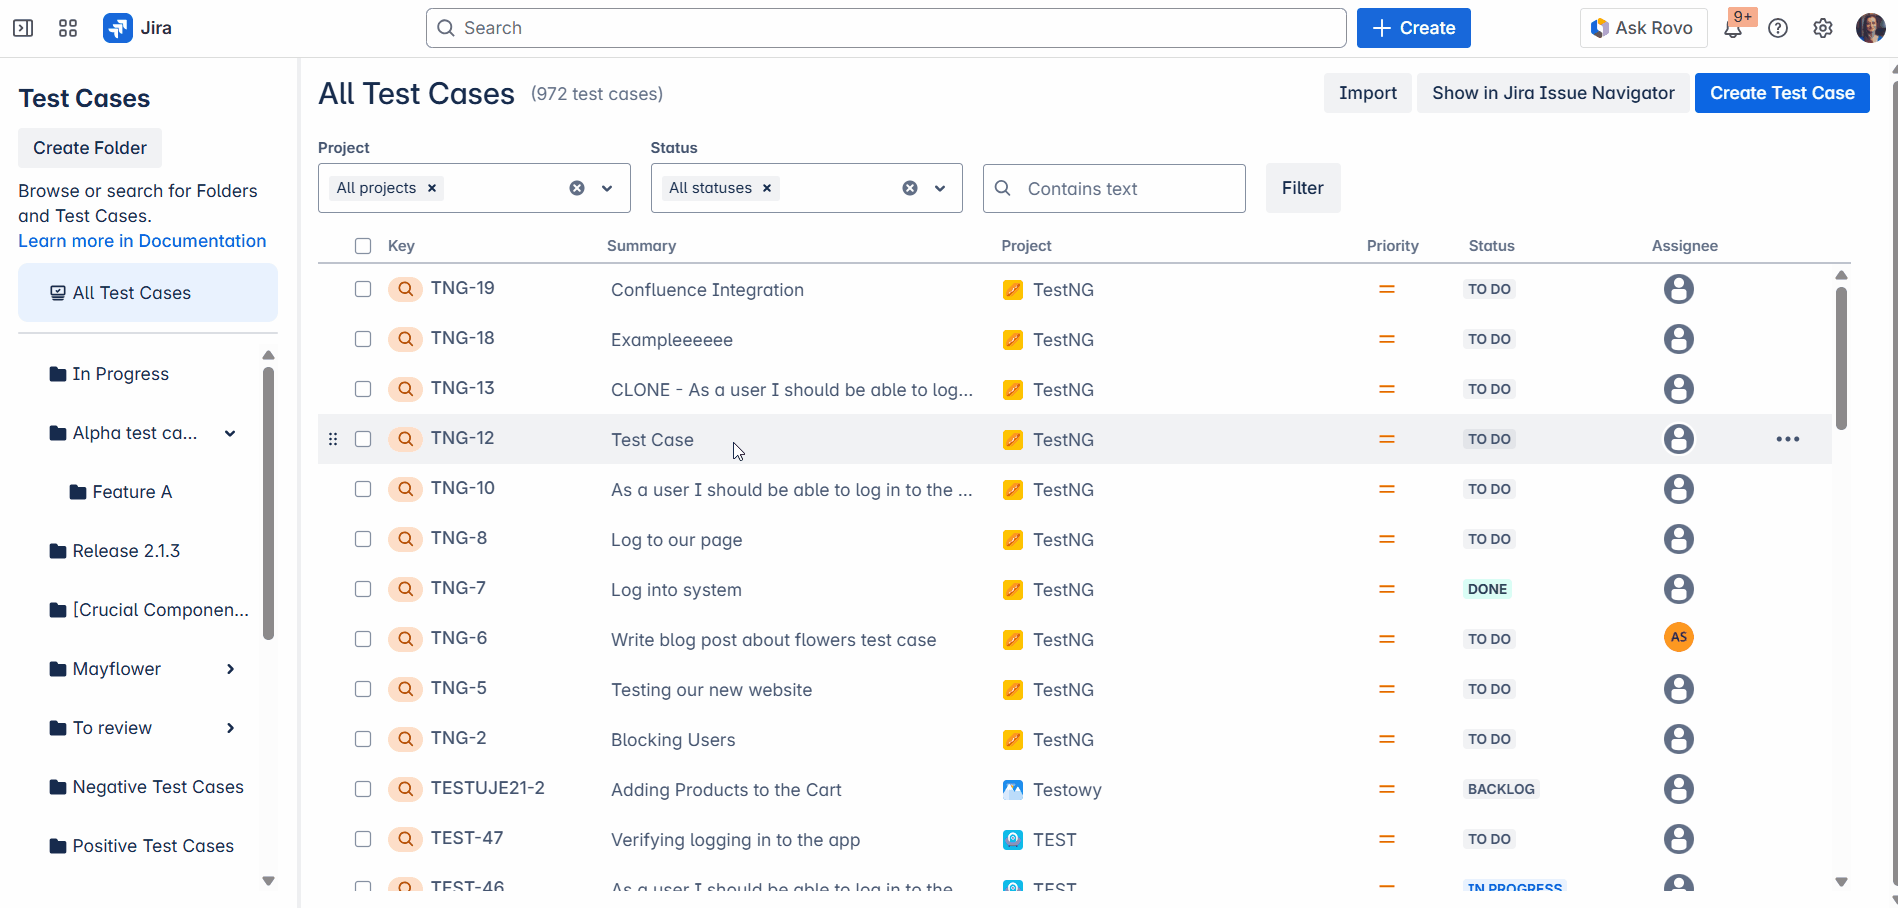Toggle the select-all checkbox in header
Image resolution: width=1898 pixels, height=908 pixels.
363,246
